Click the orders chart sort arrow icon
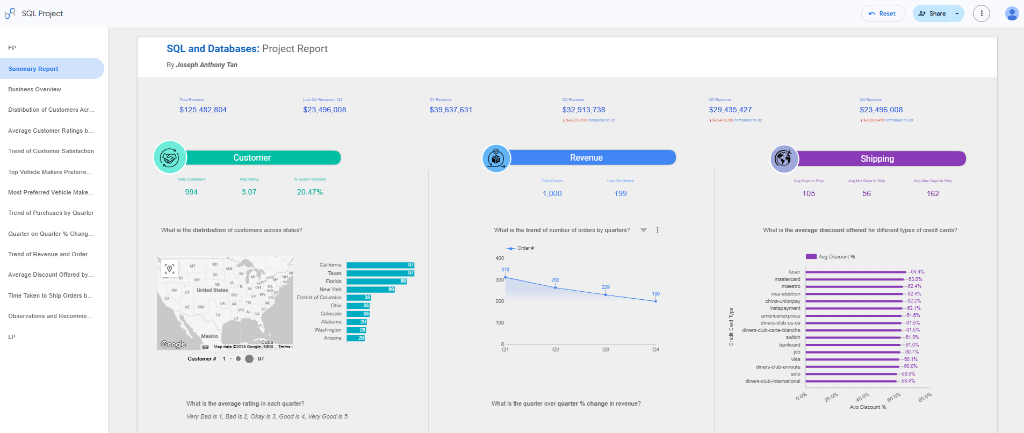1024x433 pixels. [x=643, y=230]
